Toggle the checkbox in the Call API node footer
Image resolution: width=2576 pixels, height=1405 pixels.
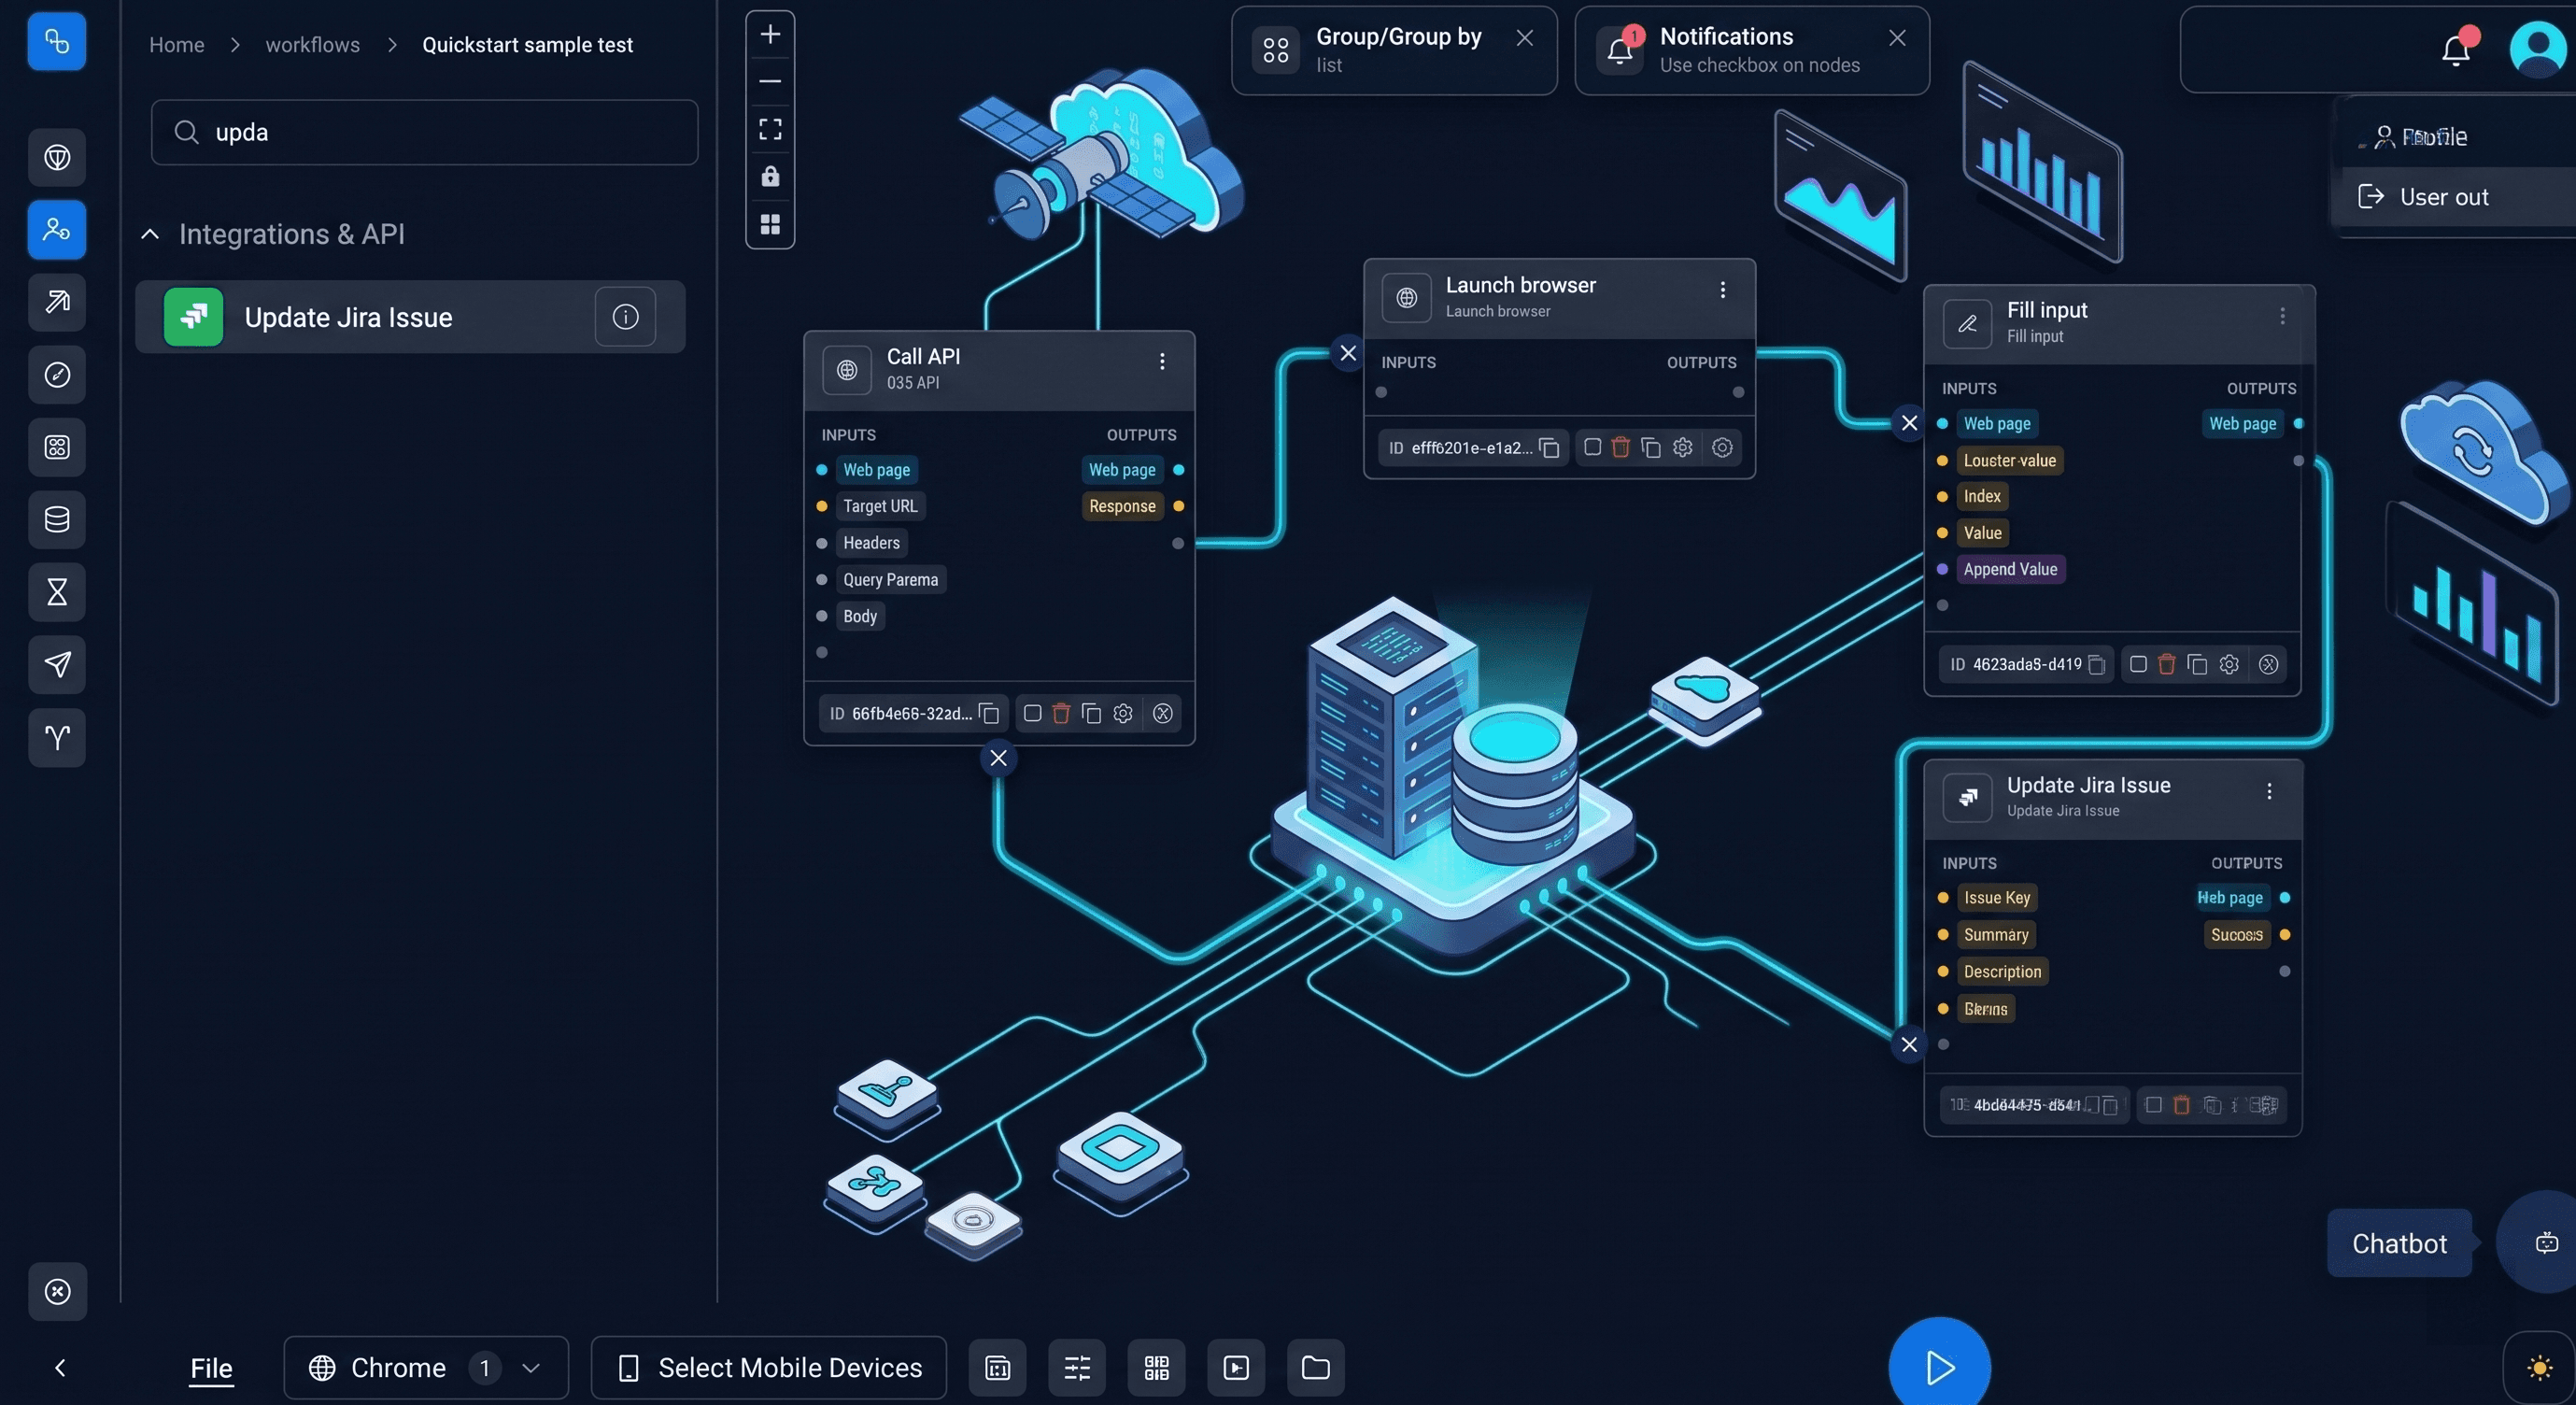pos(1030,713)
